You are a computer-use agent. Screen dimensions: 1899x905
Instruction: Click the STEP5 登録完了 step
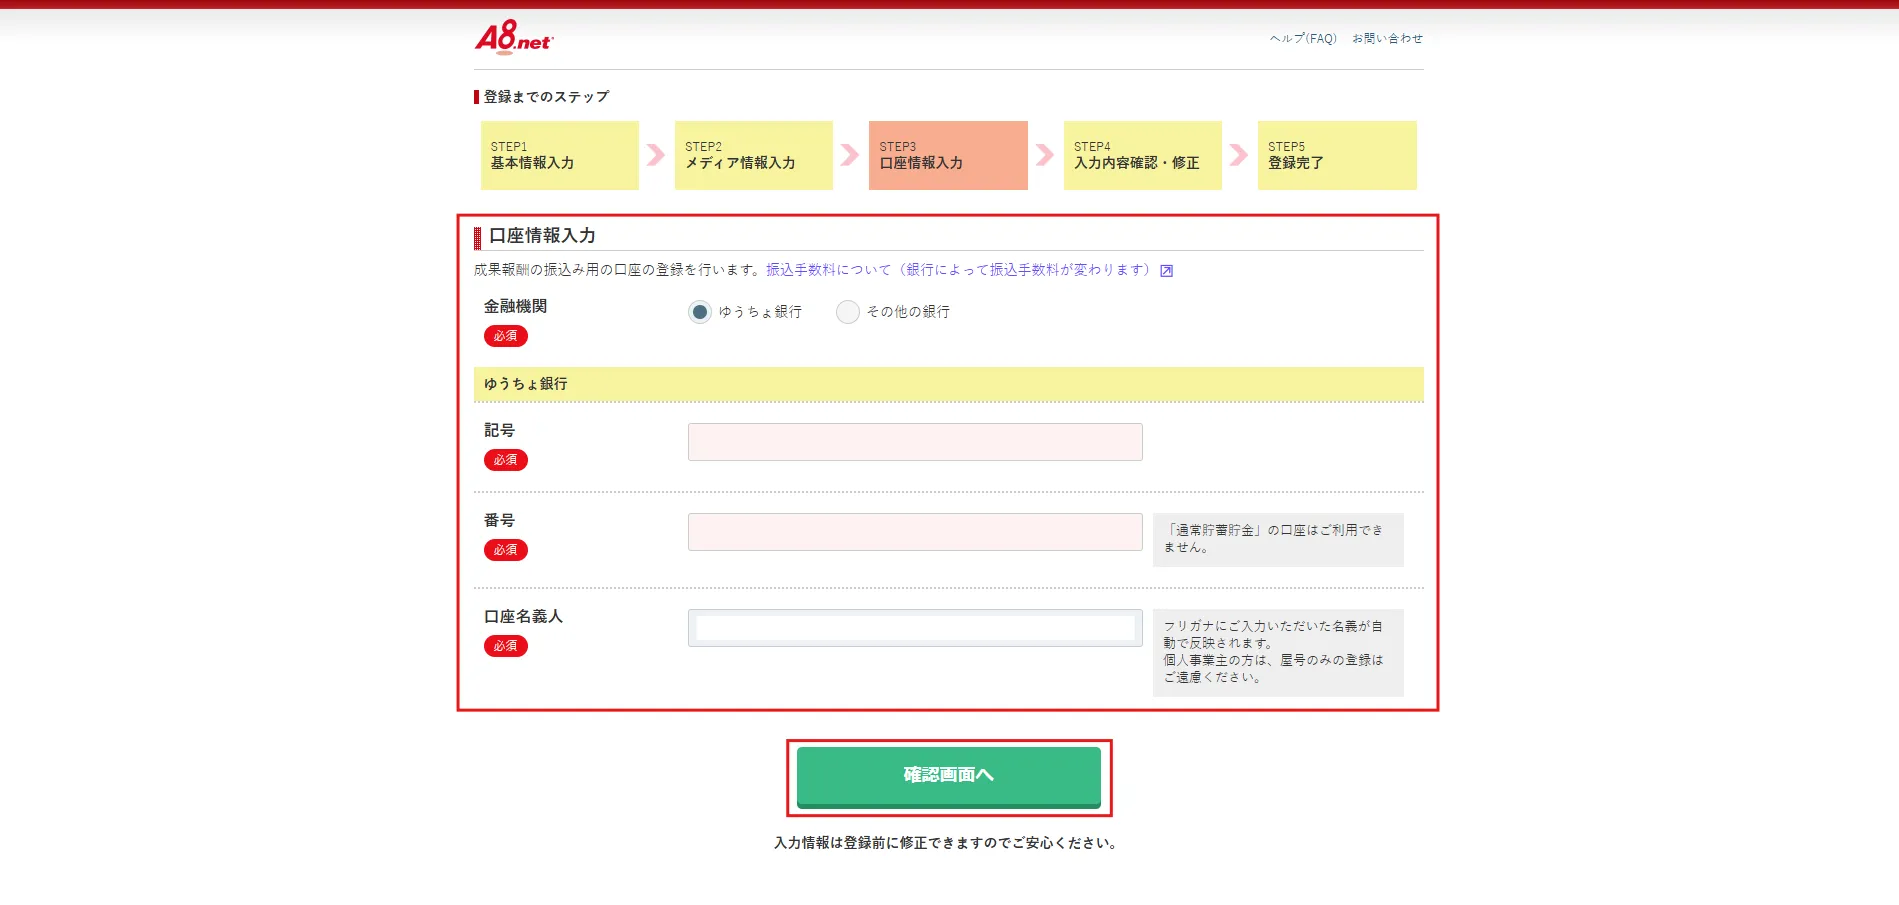point(1337,155)
